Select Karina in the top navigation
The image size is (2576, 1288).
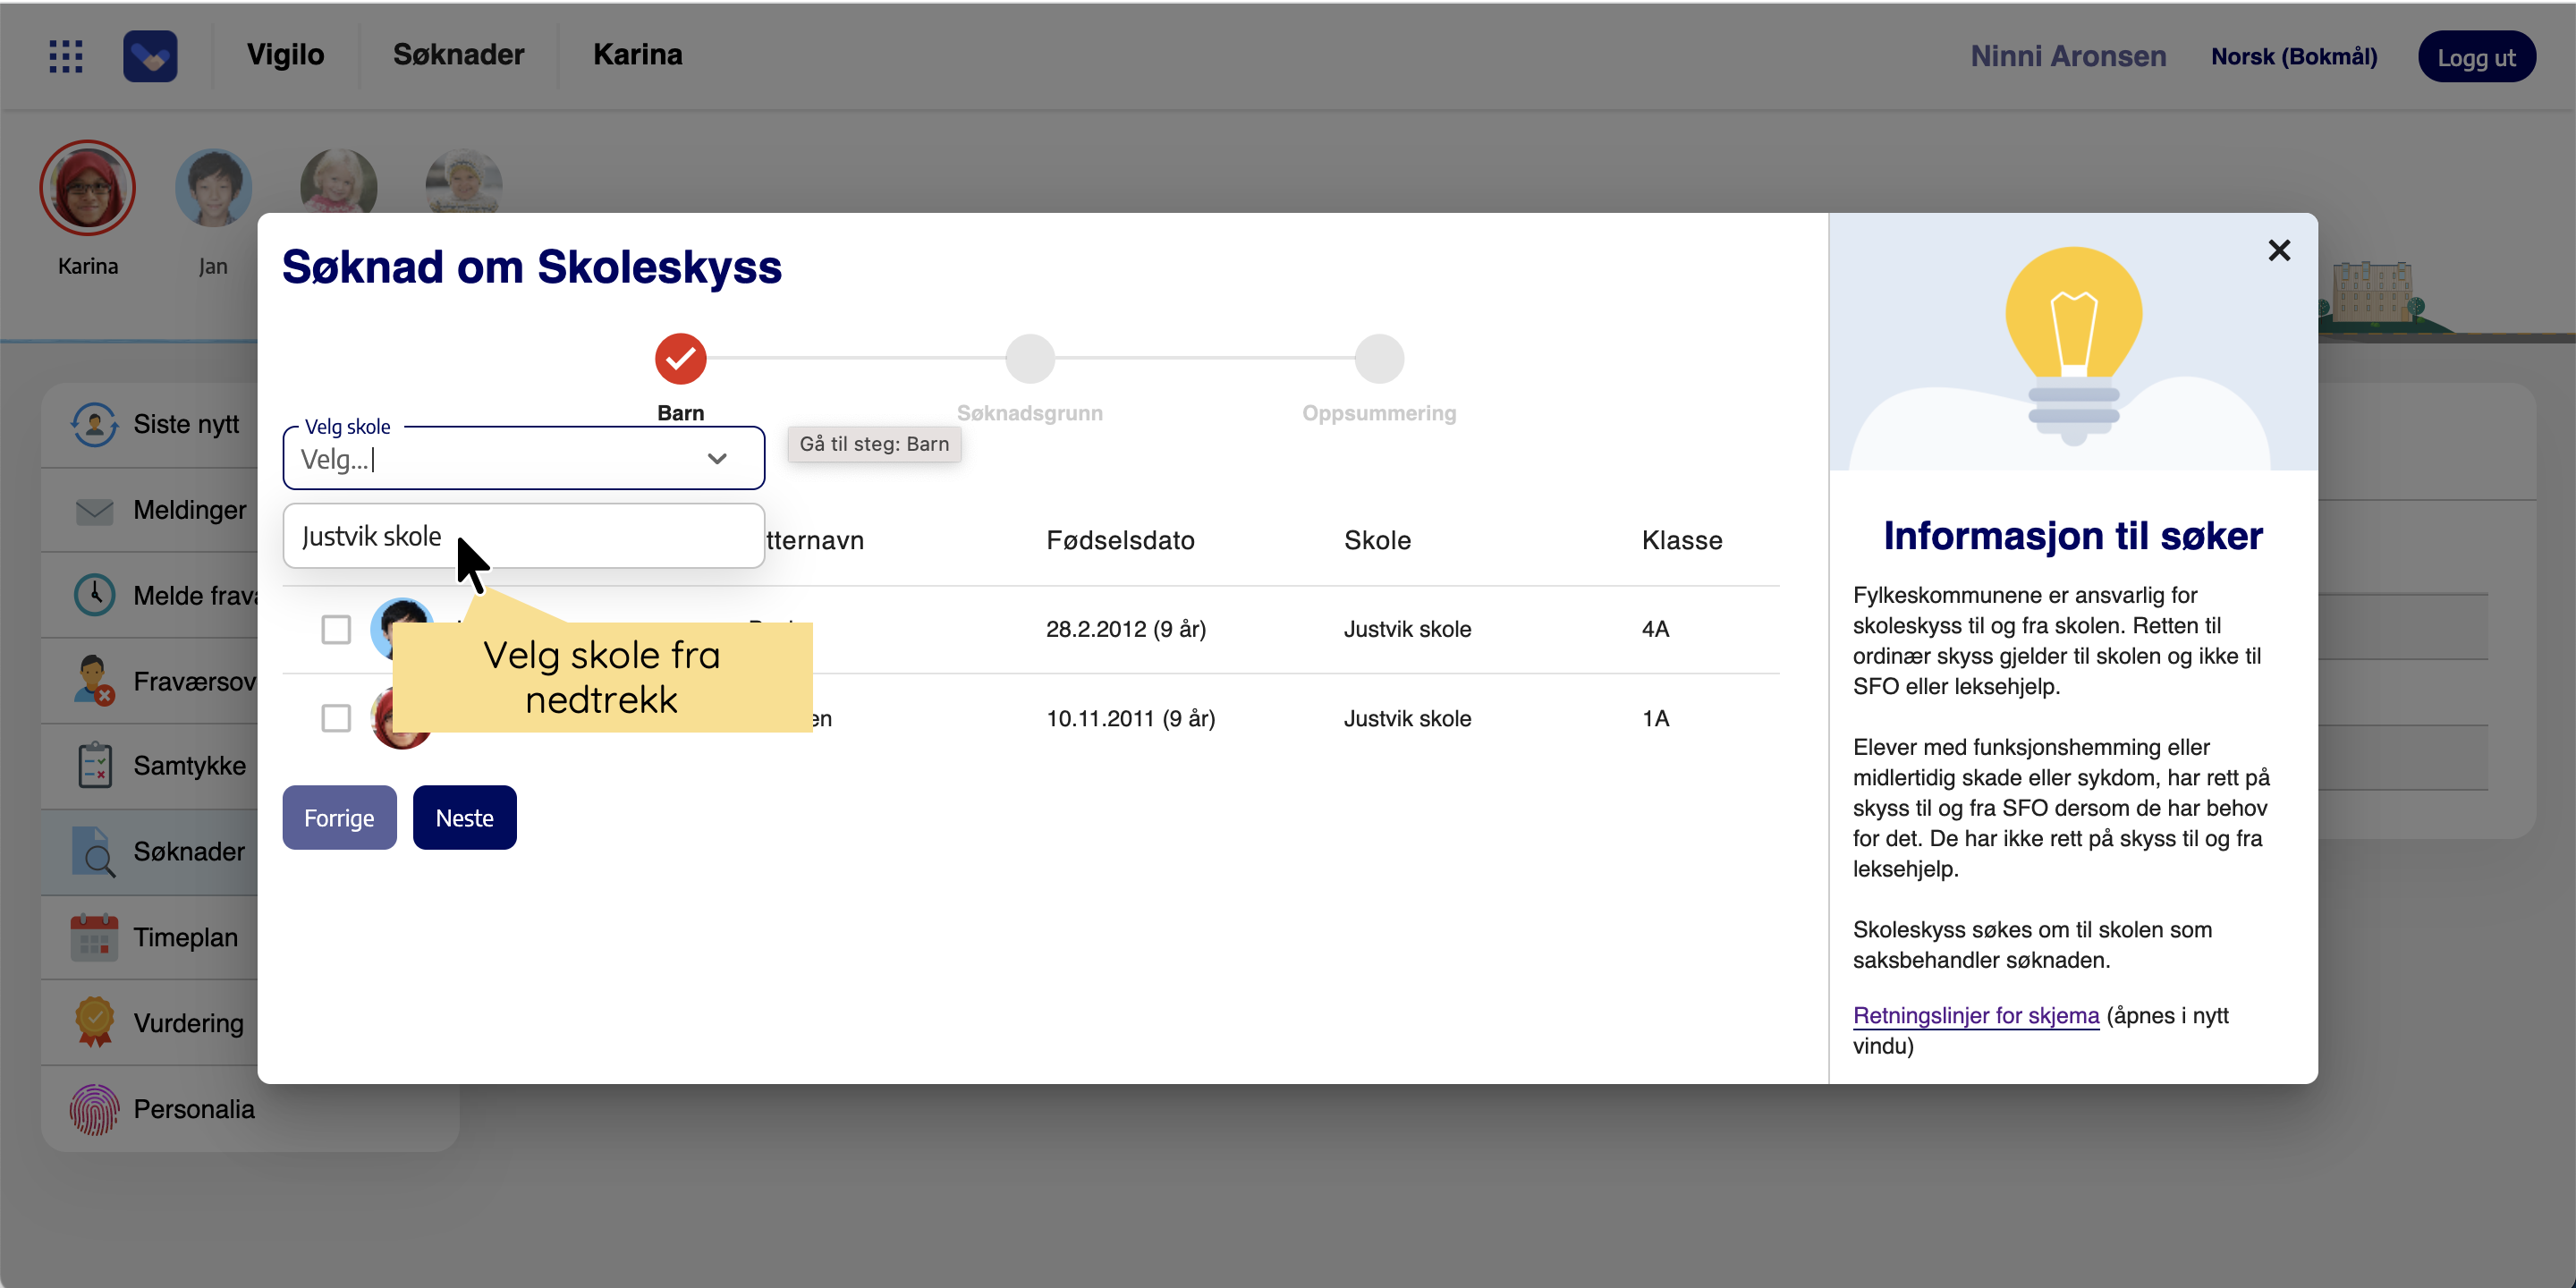coord(637,55)
